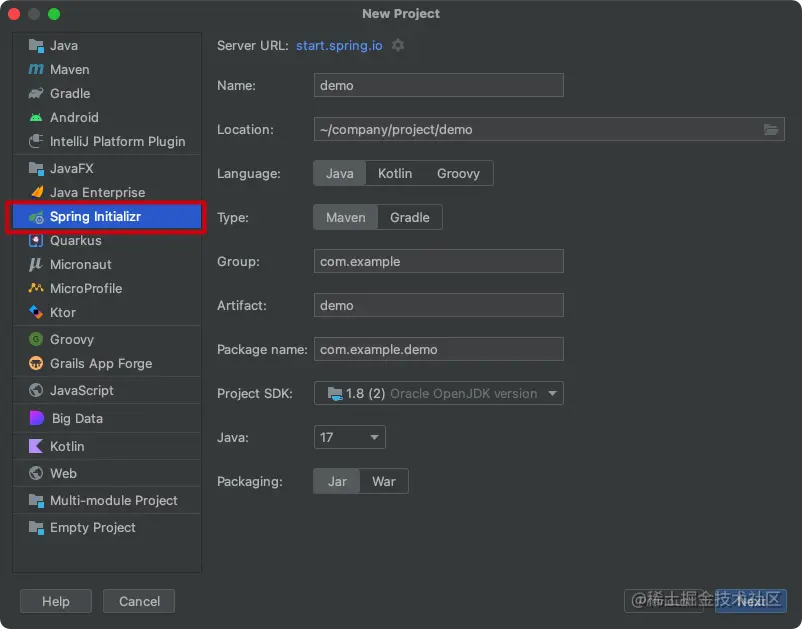Click the Java Enterprise icon
The width and height of the screenshot is (802, 629).
[37, 192]
